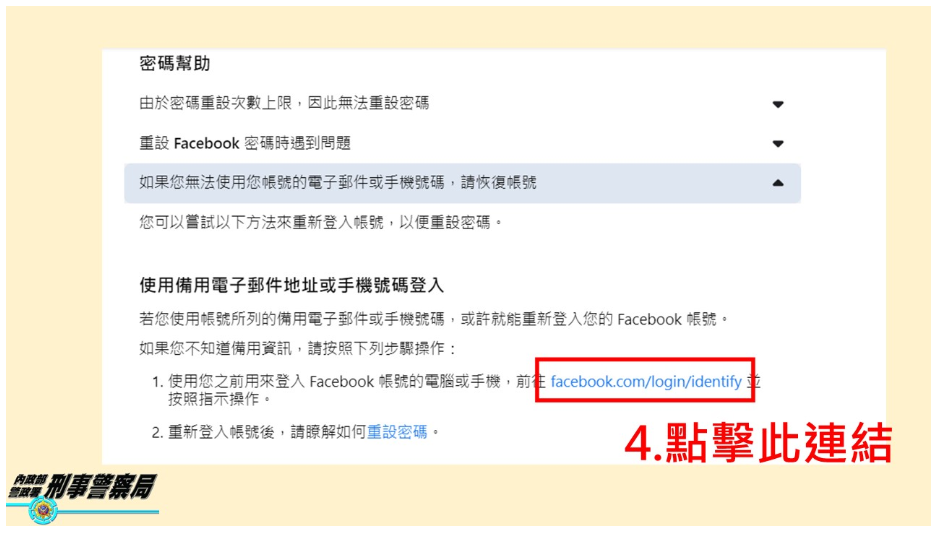Expand the 重設 Facebook 密碼時遇到問題 arrow
The height and width of the screenshot is (533, 937).
(777, 143)
